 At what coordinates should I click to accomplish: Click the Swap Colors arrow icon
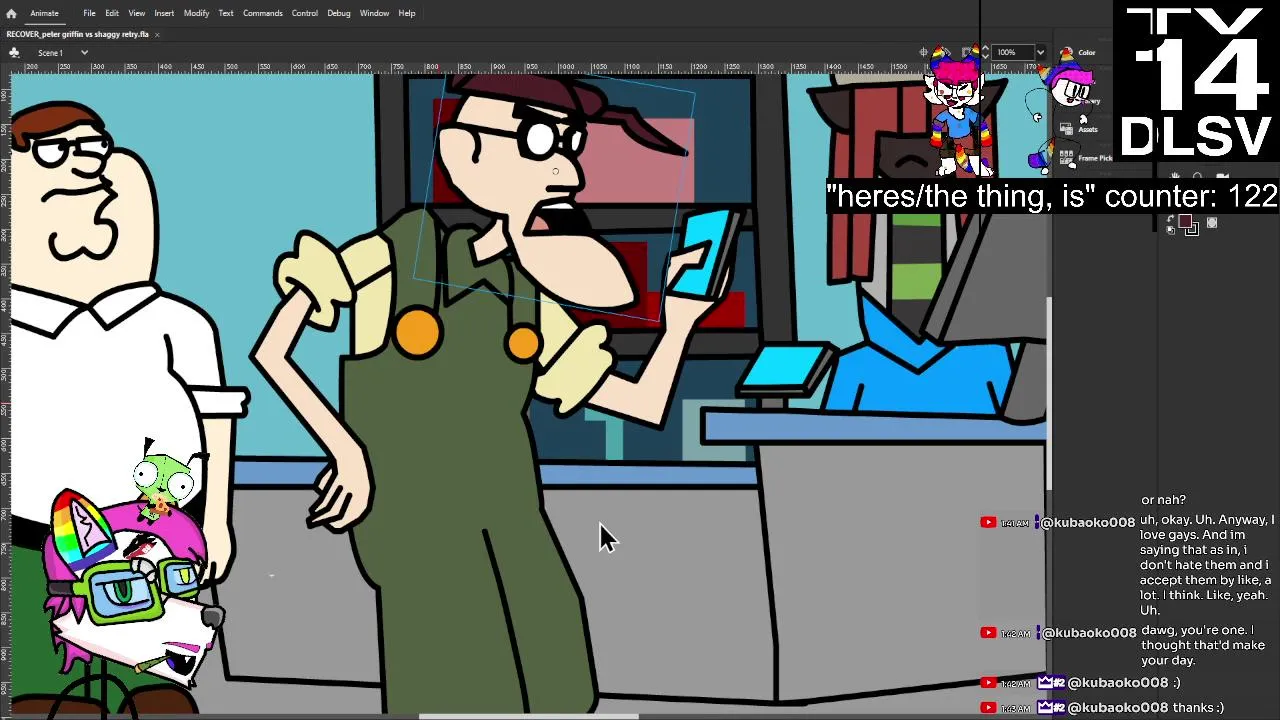pos(1171,218)
